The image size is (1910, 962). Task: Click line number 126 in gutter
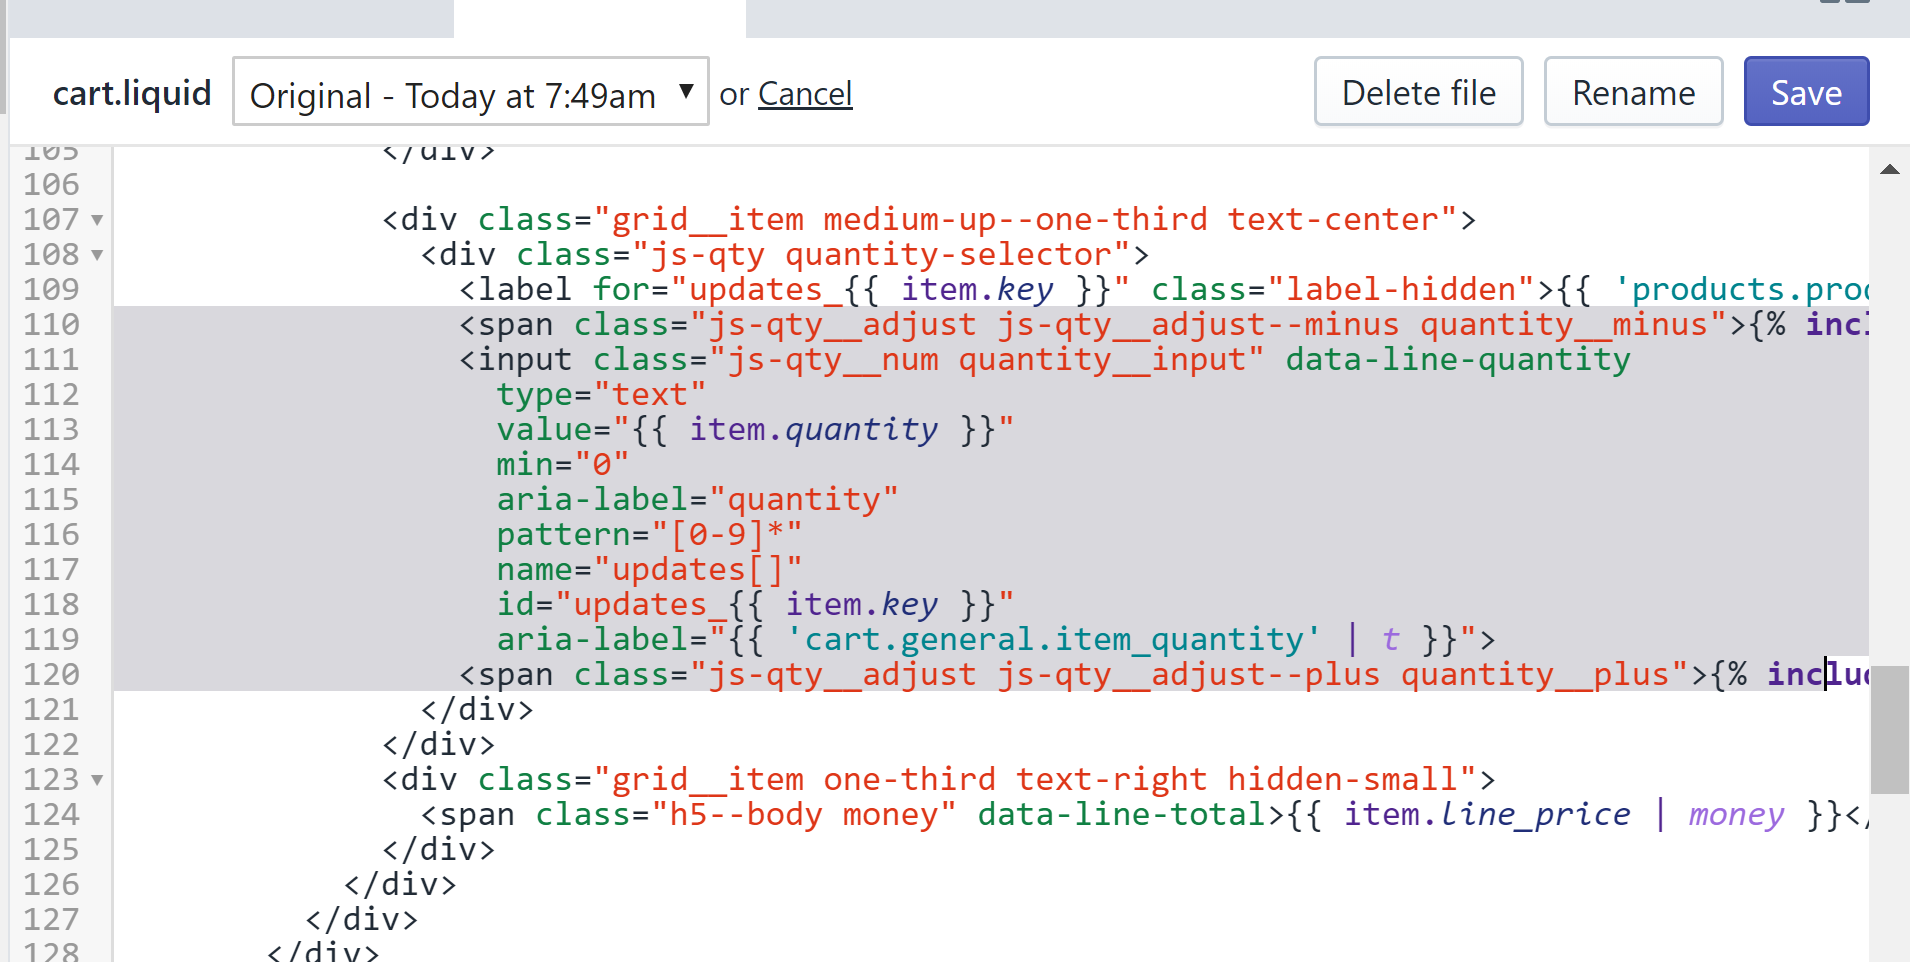51,884
